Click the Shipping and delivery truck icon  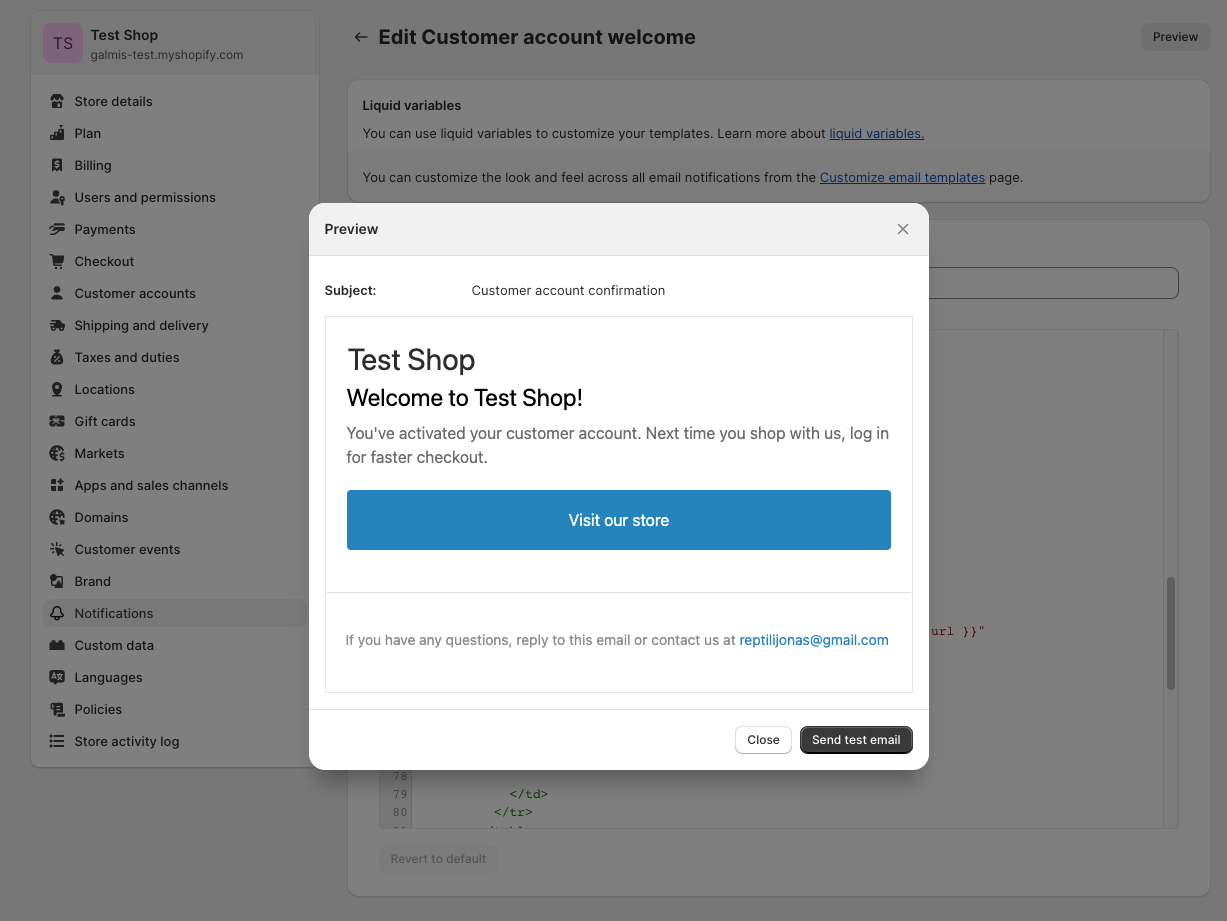[x=57, y=325]
